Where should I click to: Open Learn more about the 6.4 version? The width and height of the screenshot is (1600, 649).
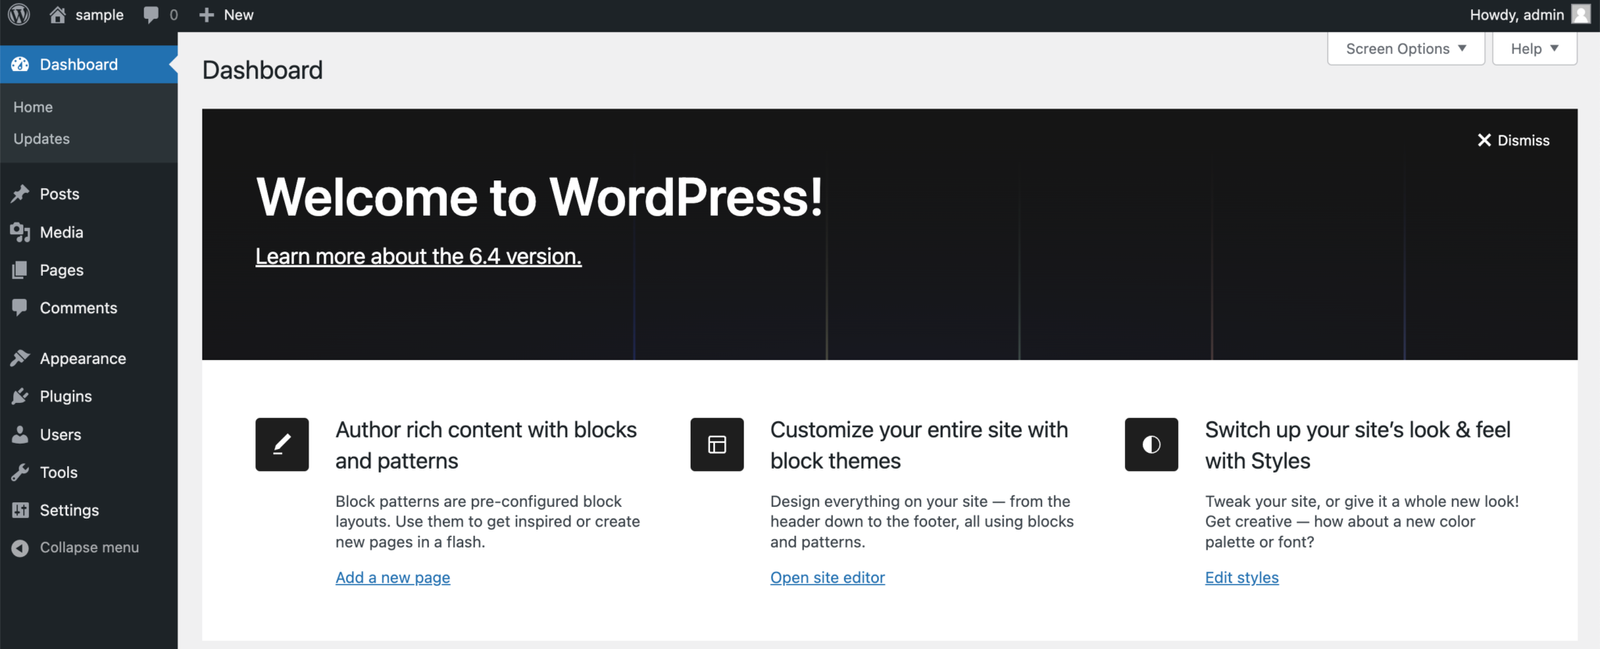tap(418, 257)
